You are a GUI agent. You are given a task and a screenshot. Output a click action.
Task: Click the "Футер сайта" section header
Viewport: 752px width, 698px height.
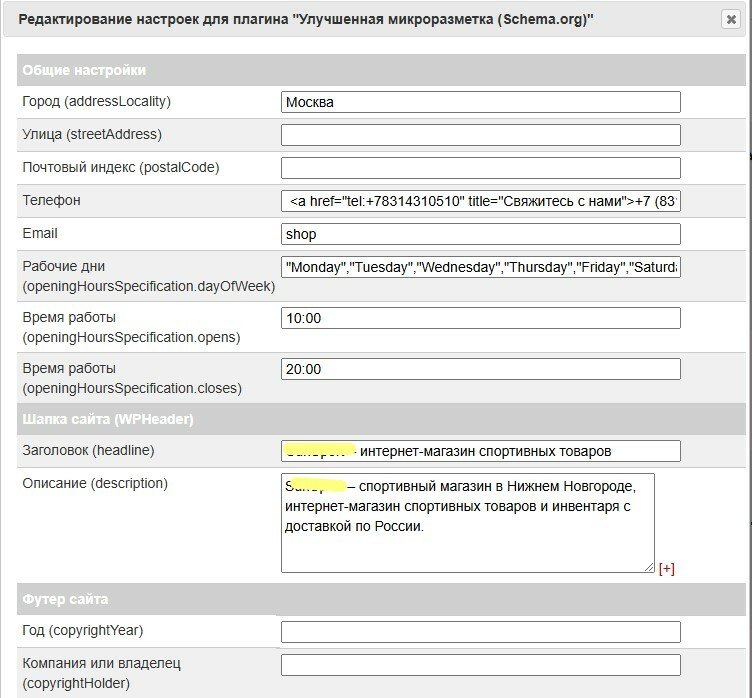coord(65,599)
